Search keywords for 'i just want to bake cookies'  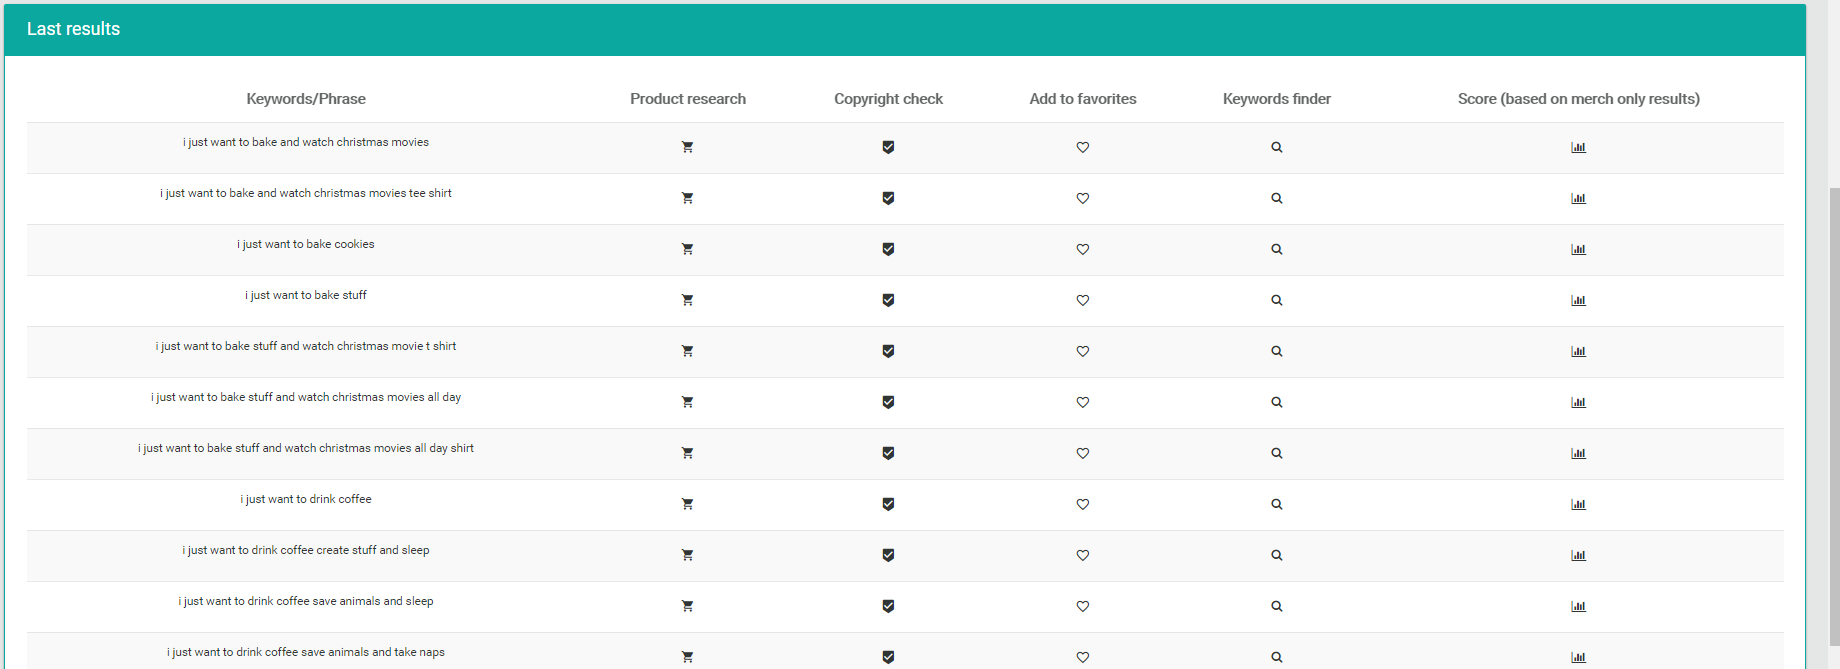(x=1277, y=249)
